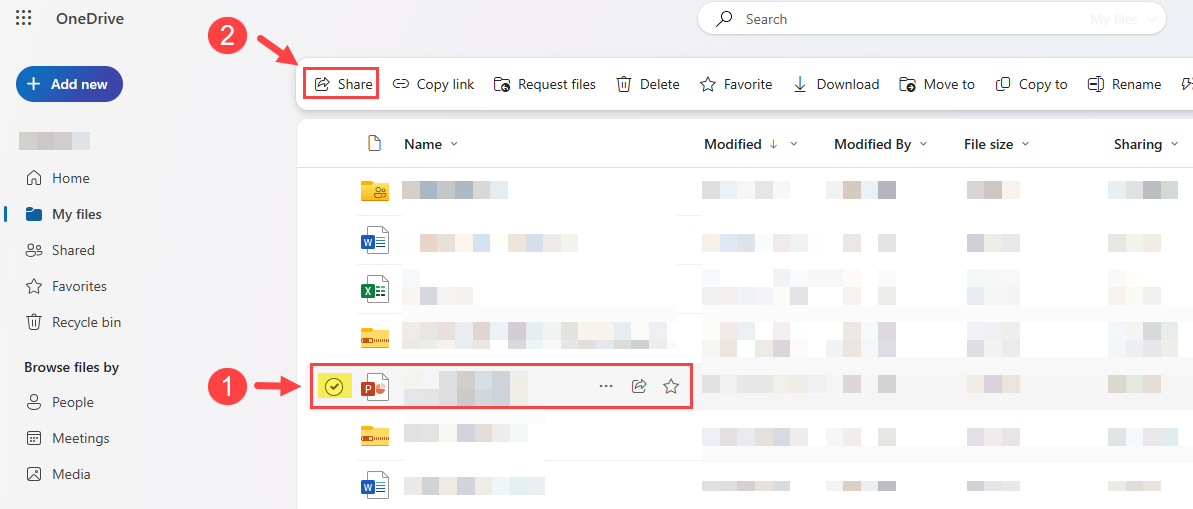Click Delete in the command bar
1193x509 pixels.
647,84
